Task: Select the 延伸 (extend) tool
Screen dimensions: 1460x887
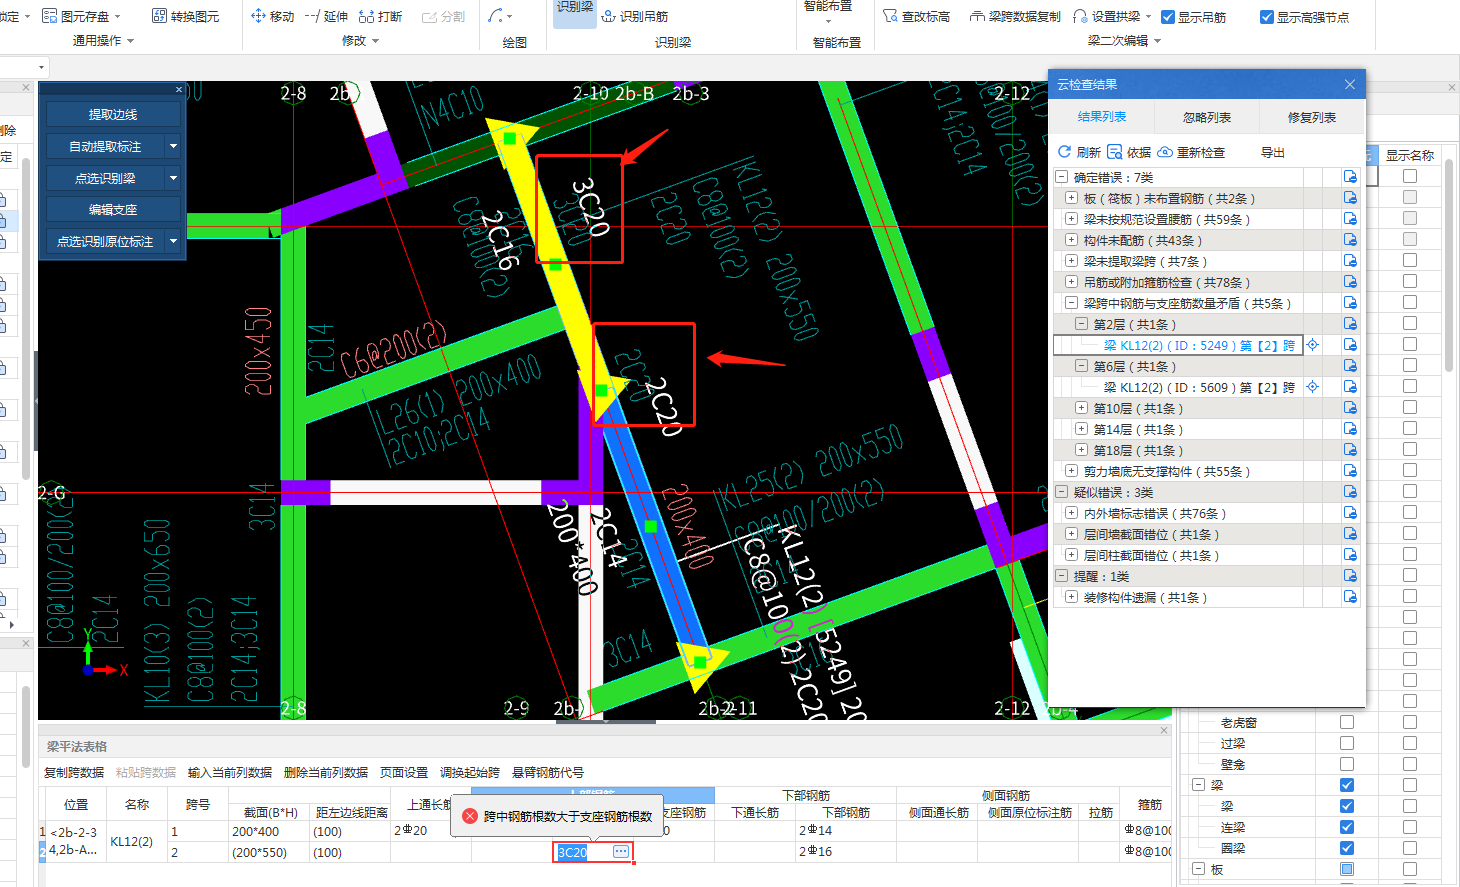Action: coord(325,16)
